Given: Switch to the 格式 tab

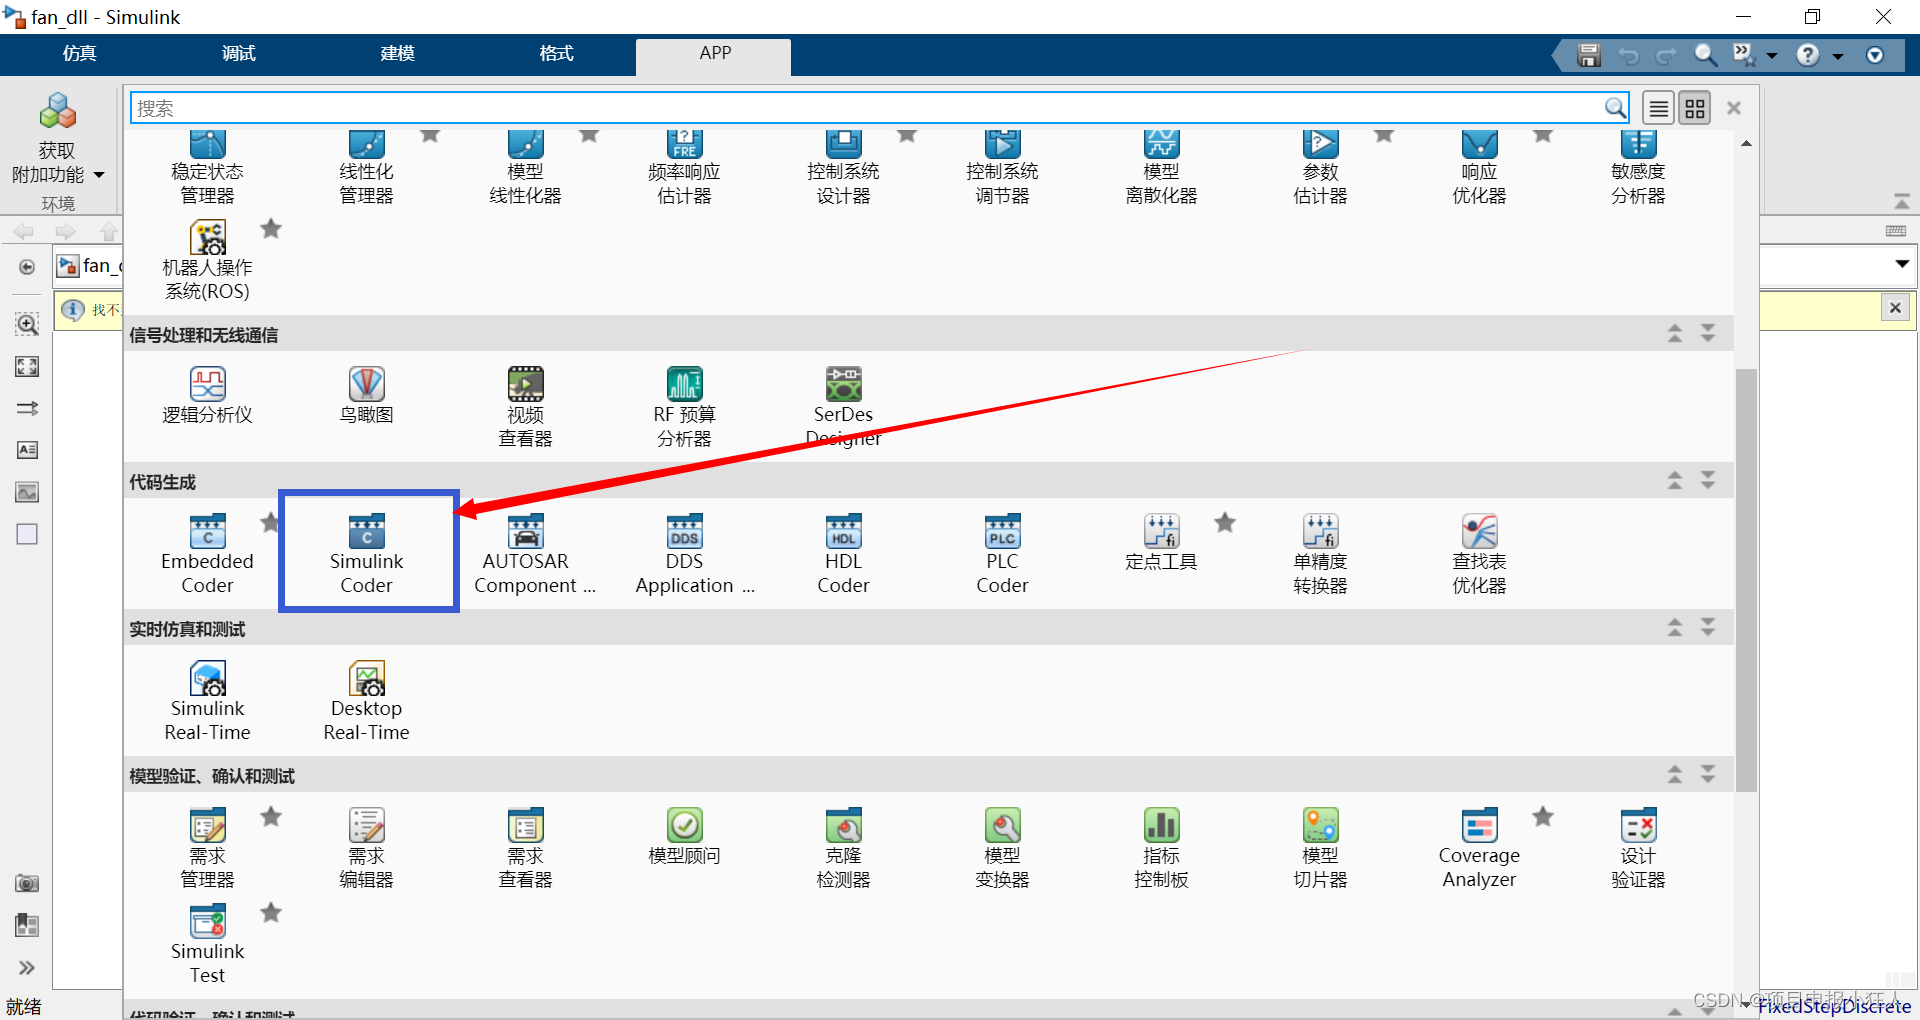Looking at the screenshot, I should (x=557, y=54).
